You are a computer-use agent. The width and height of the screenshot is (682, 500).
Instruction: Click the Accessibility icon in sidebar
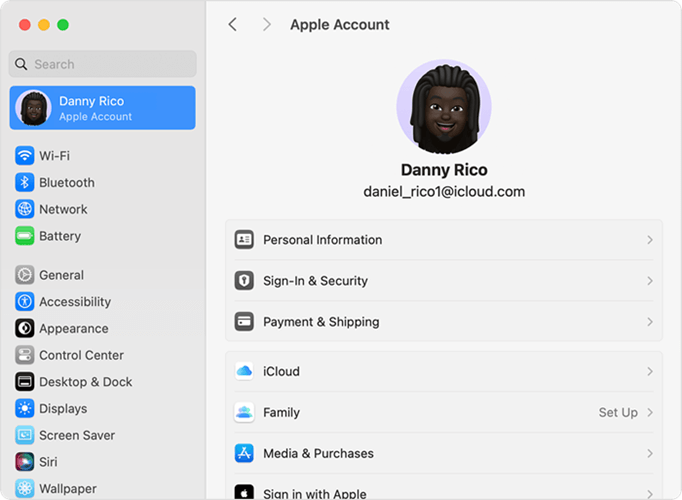(x=25, y=302)
